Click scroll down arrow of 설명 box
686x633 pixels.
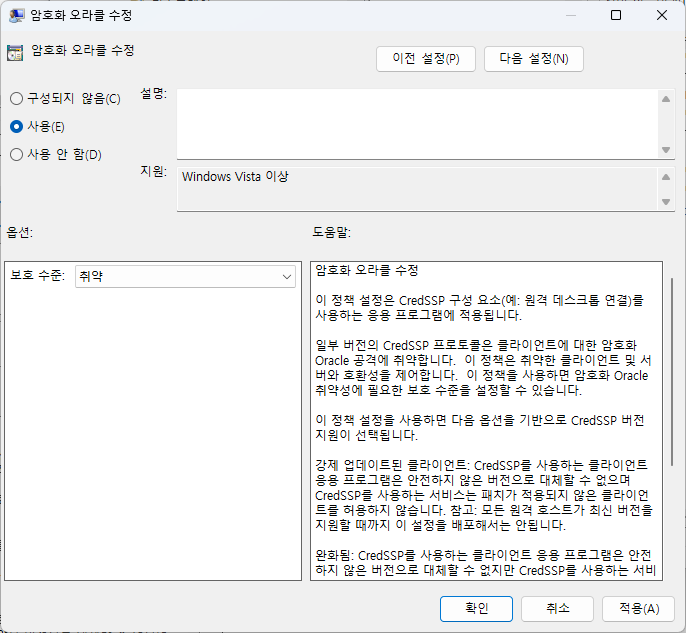pos(666,150)
